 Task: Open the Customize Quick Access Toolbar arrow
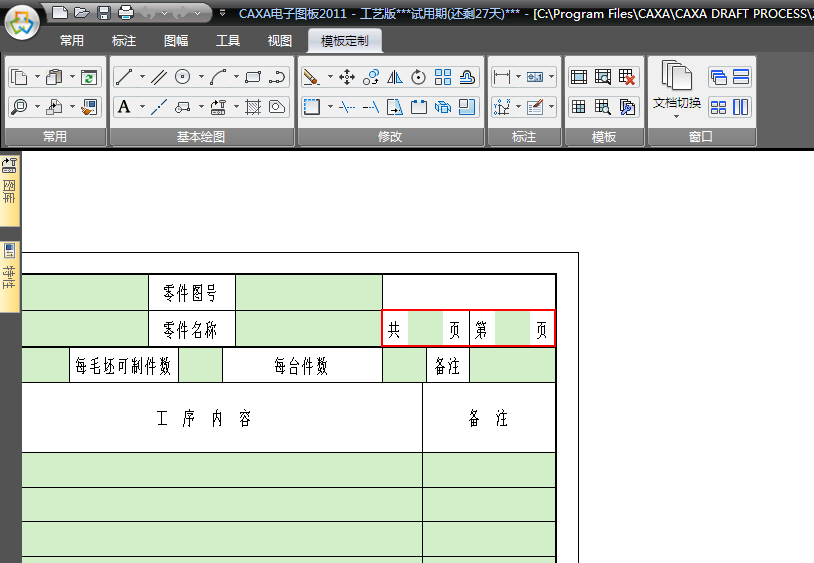(x=221, y=13)
